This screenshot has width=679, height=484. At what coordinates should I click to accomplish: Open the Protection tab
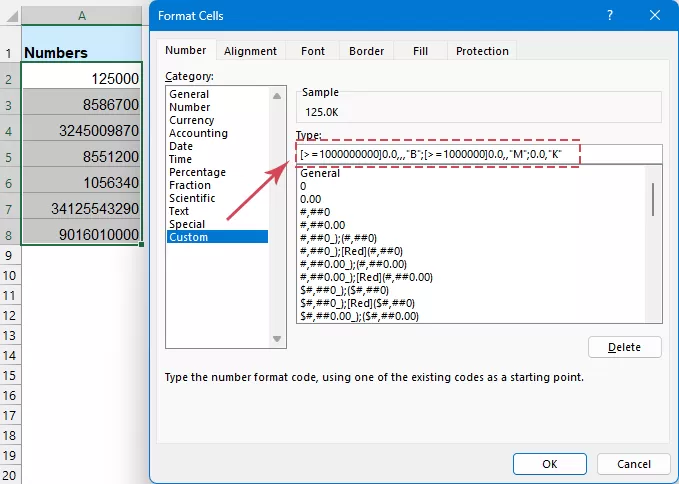[x=482, y=51]
